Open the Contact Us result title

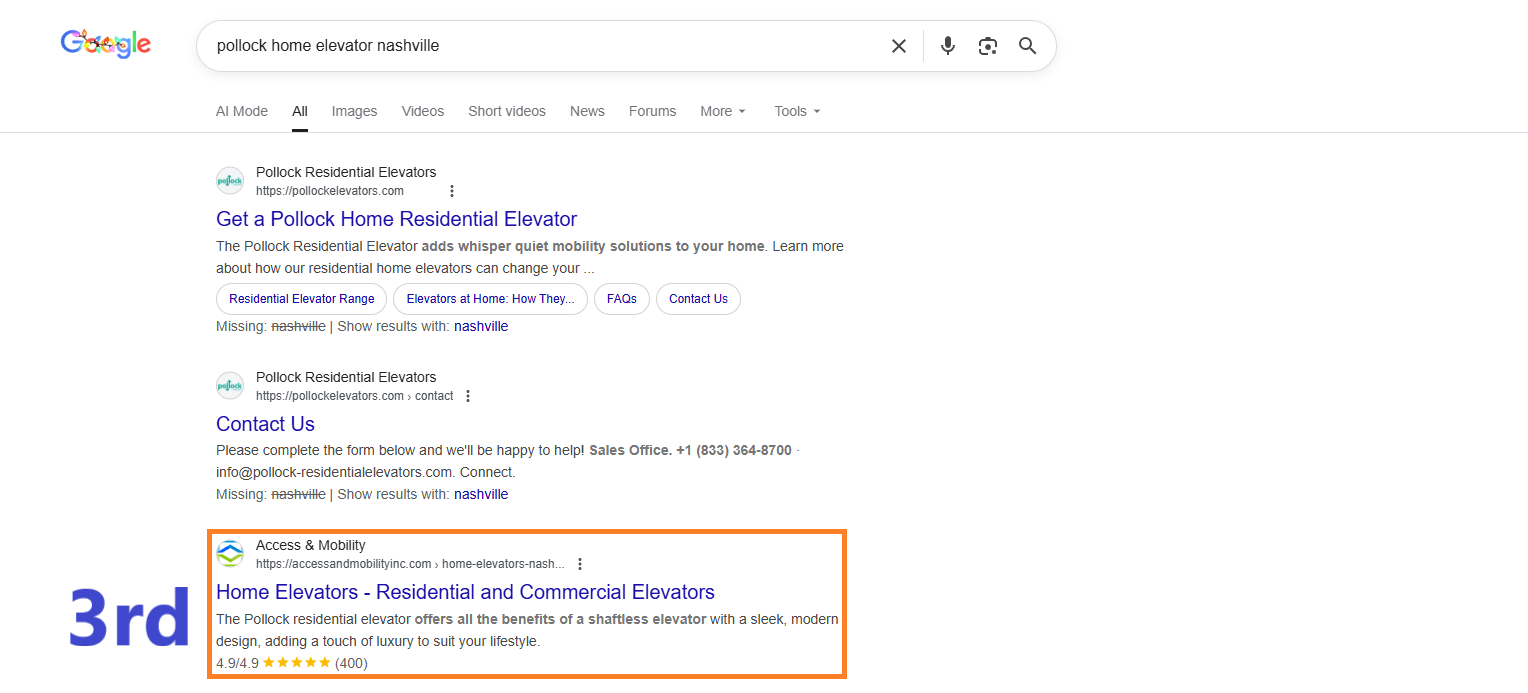[265, 424]
